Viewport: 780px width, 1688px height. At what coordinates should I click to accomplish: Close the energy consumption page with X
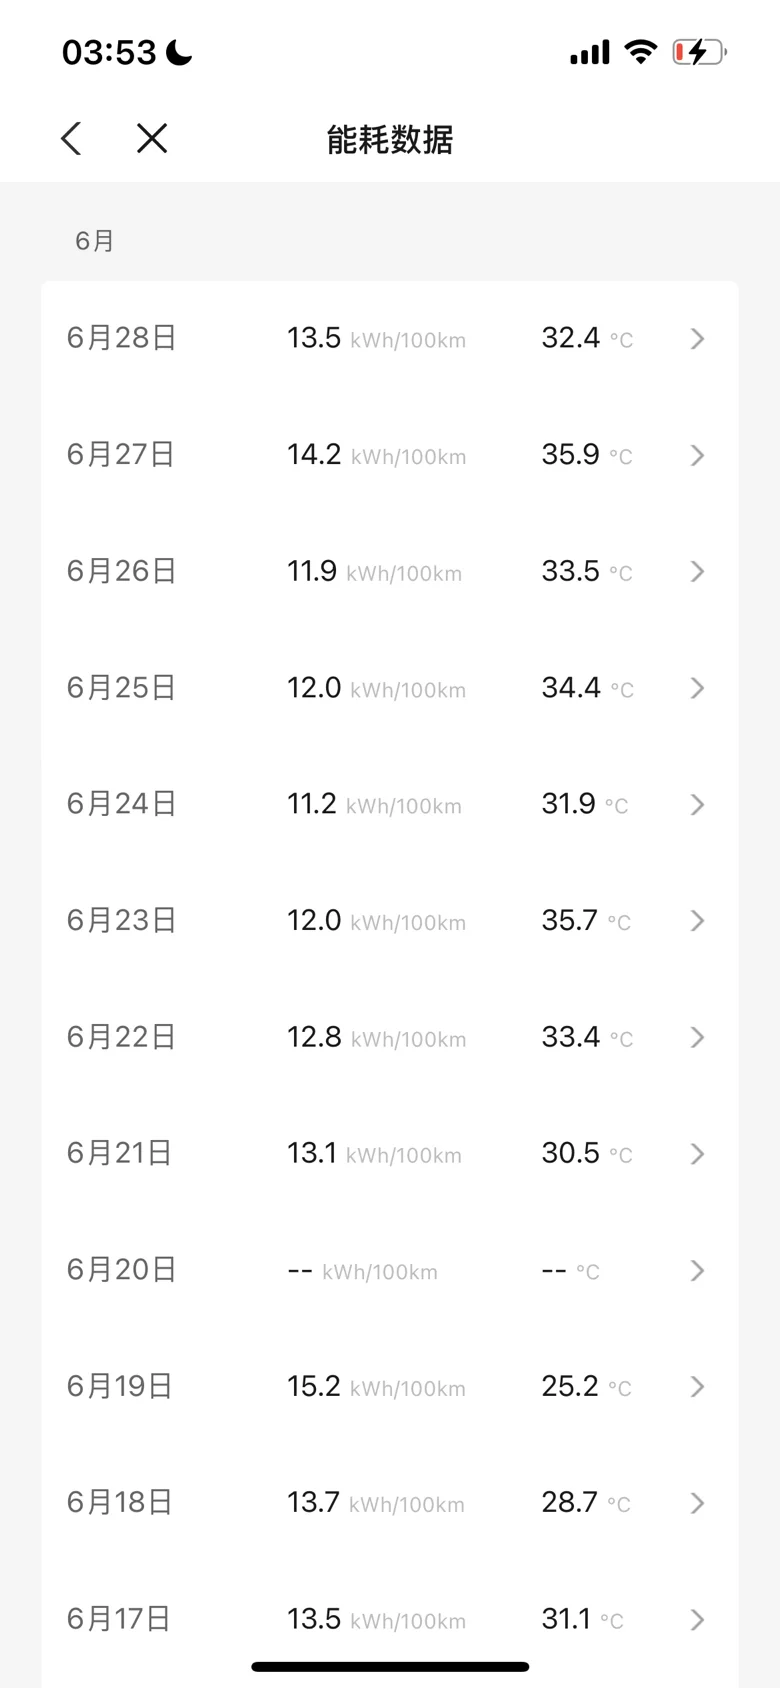[x=152, y=138]
